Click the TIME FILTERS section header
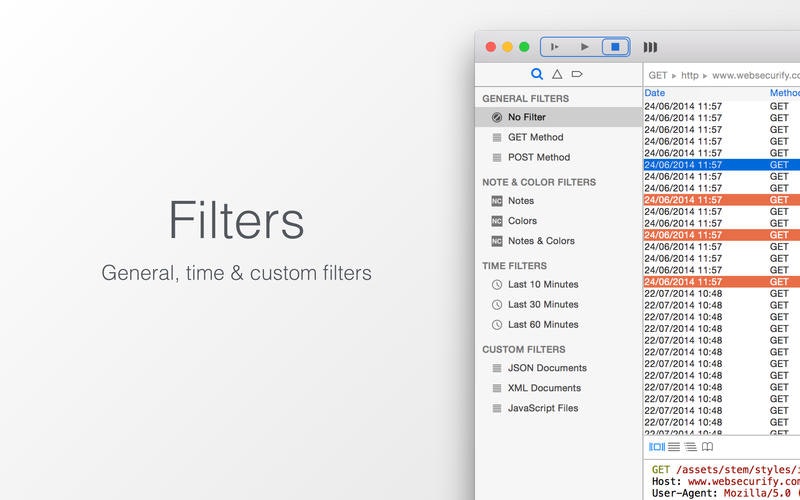Image resolution: width=800 pixels, height=500 pixels. click(514, 266)
